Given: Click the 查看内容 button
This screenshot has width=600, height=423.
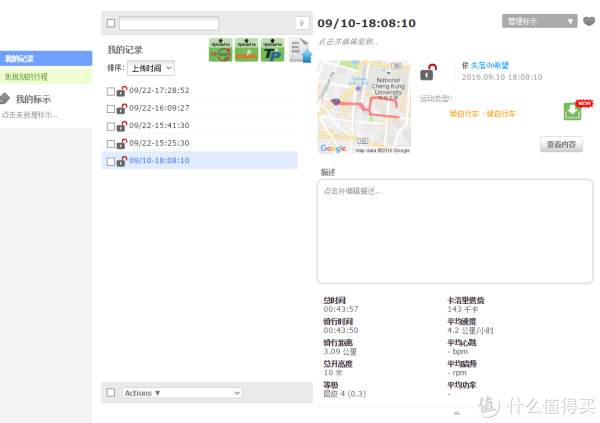Looking at the screenshot, I should pyautogui.click(x=561, y=144).
